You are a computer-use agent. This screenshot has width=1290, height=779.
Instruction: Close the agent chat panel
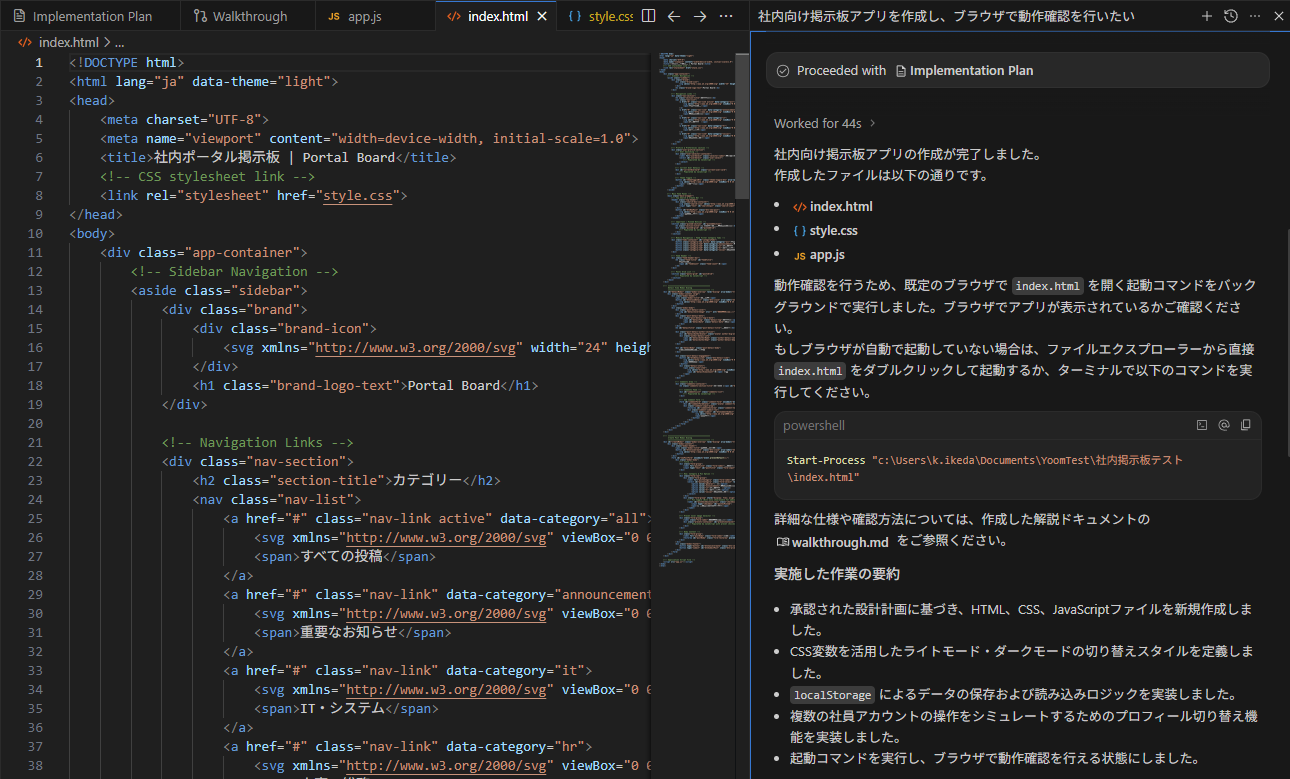tap(1277, 16)
